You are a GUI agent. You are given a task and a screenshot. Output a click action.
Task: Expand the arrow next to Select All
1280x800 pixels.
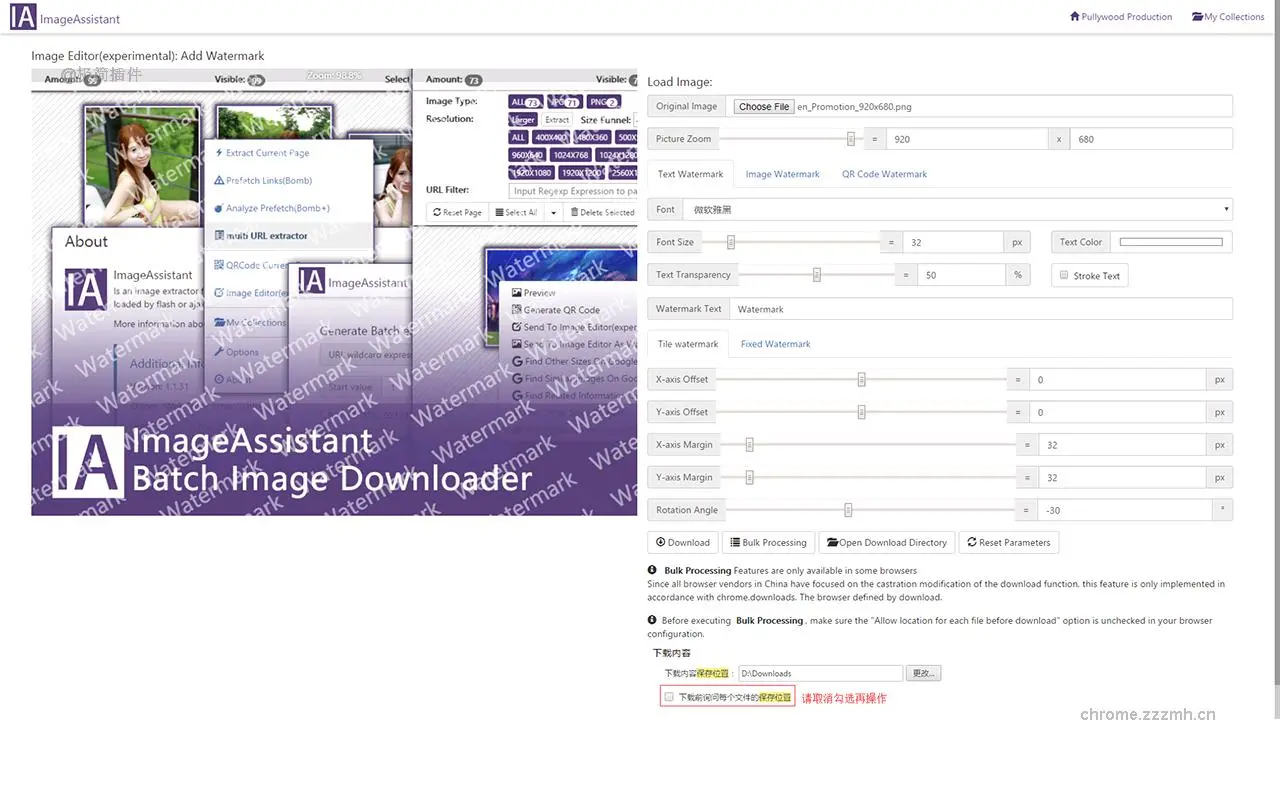[553, 211]
